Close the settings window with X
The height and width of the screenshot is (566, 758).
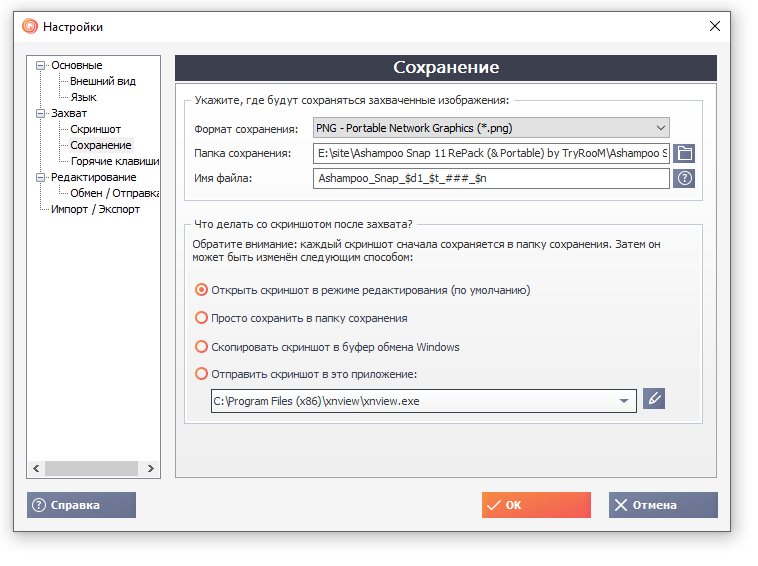click(714, 26)
